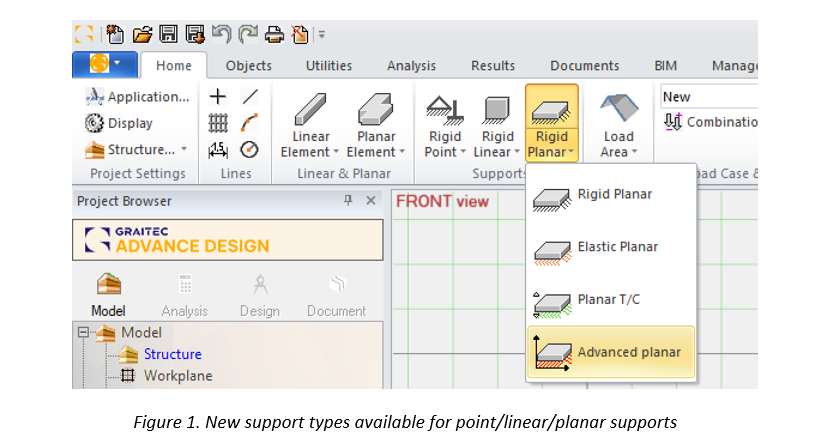826x439 pixels.
Task: Open file from quick access toolbar
Action: pyautogui.click(x=143, y=34)
